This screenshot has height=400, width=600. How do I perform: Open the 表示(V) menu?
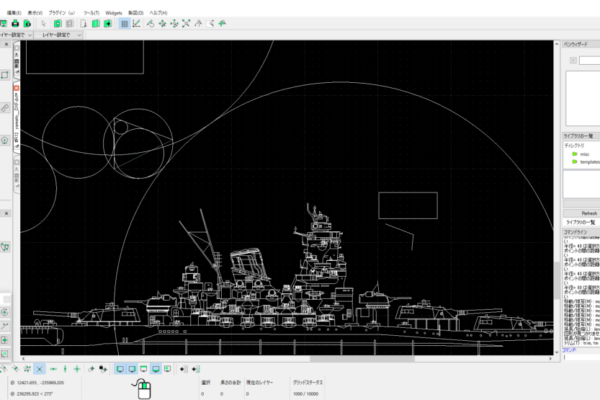pyautogui.click(x=35, y=13)
